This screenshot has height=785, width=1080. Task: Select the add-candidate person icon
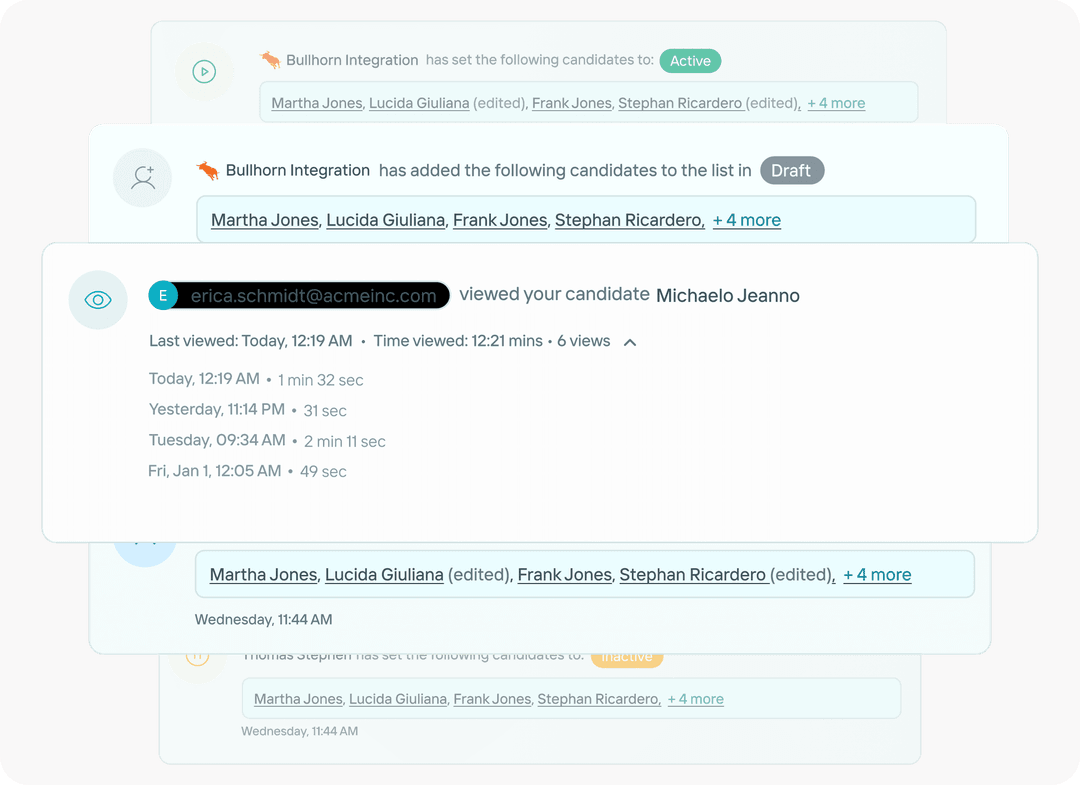coord(143,178)
